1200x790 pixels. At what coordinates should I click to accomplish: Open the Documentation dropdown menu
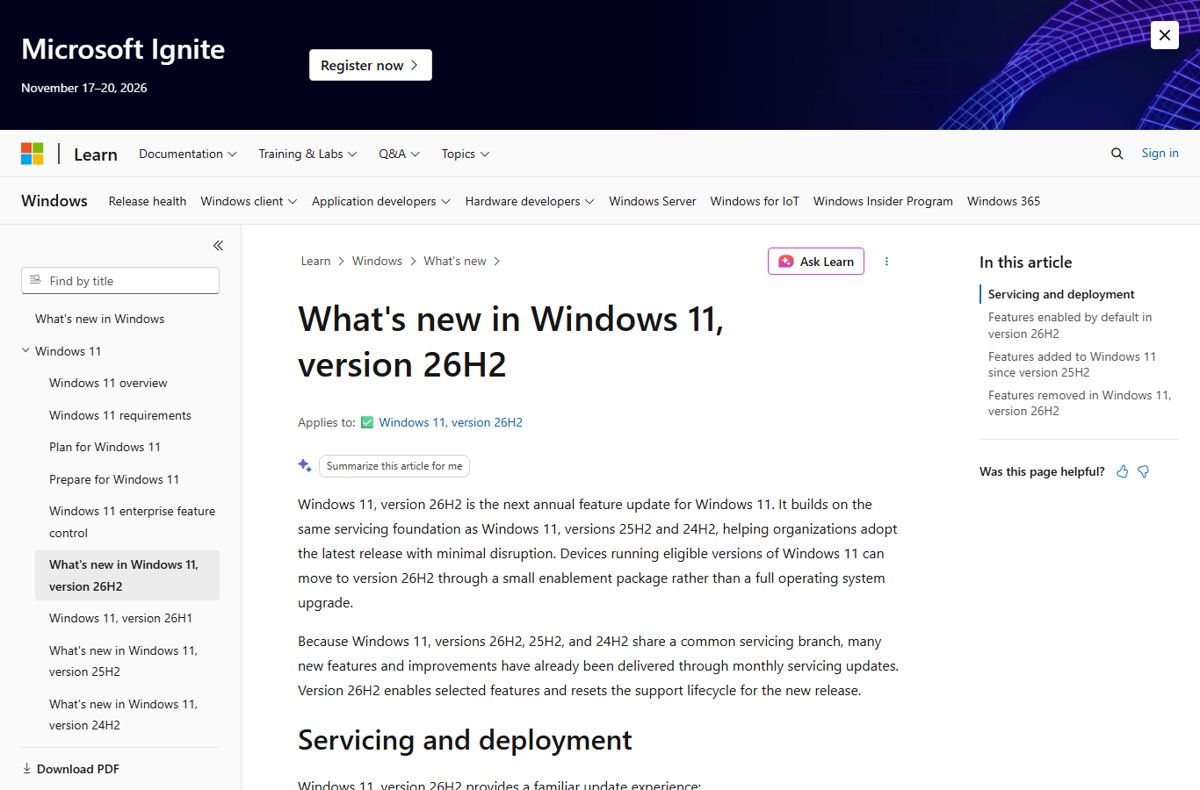coord(188,154)
